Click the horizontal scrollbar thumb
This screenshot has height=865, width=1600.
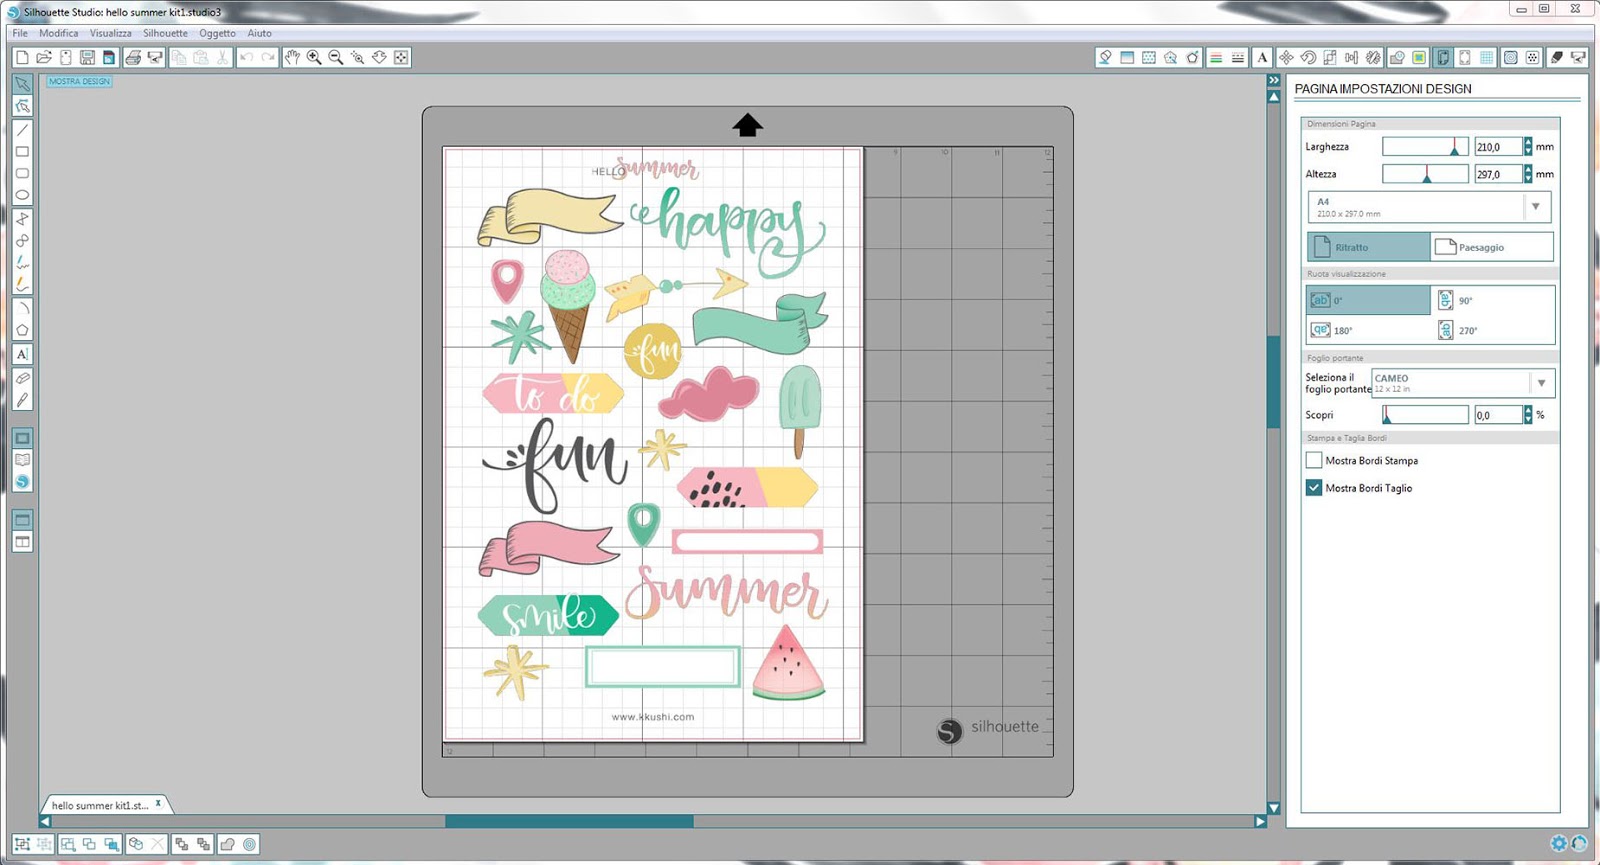(569, 821)
